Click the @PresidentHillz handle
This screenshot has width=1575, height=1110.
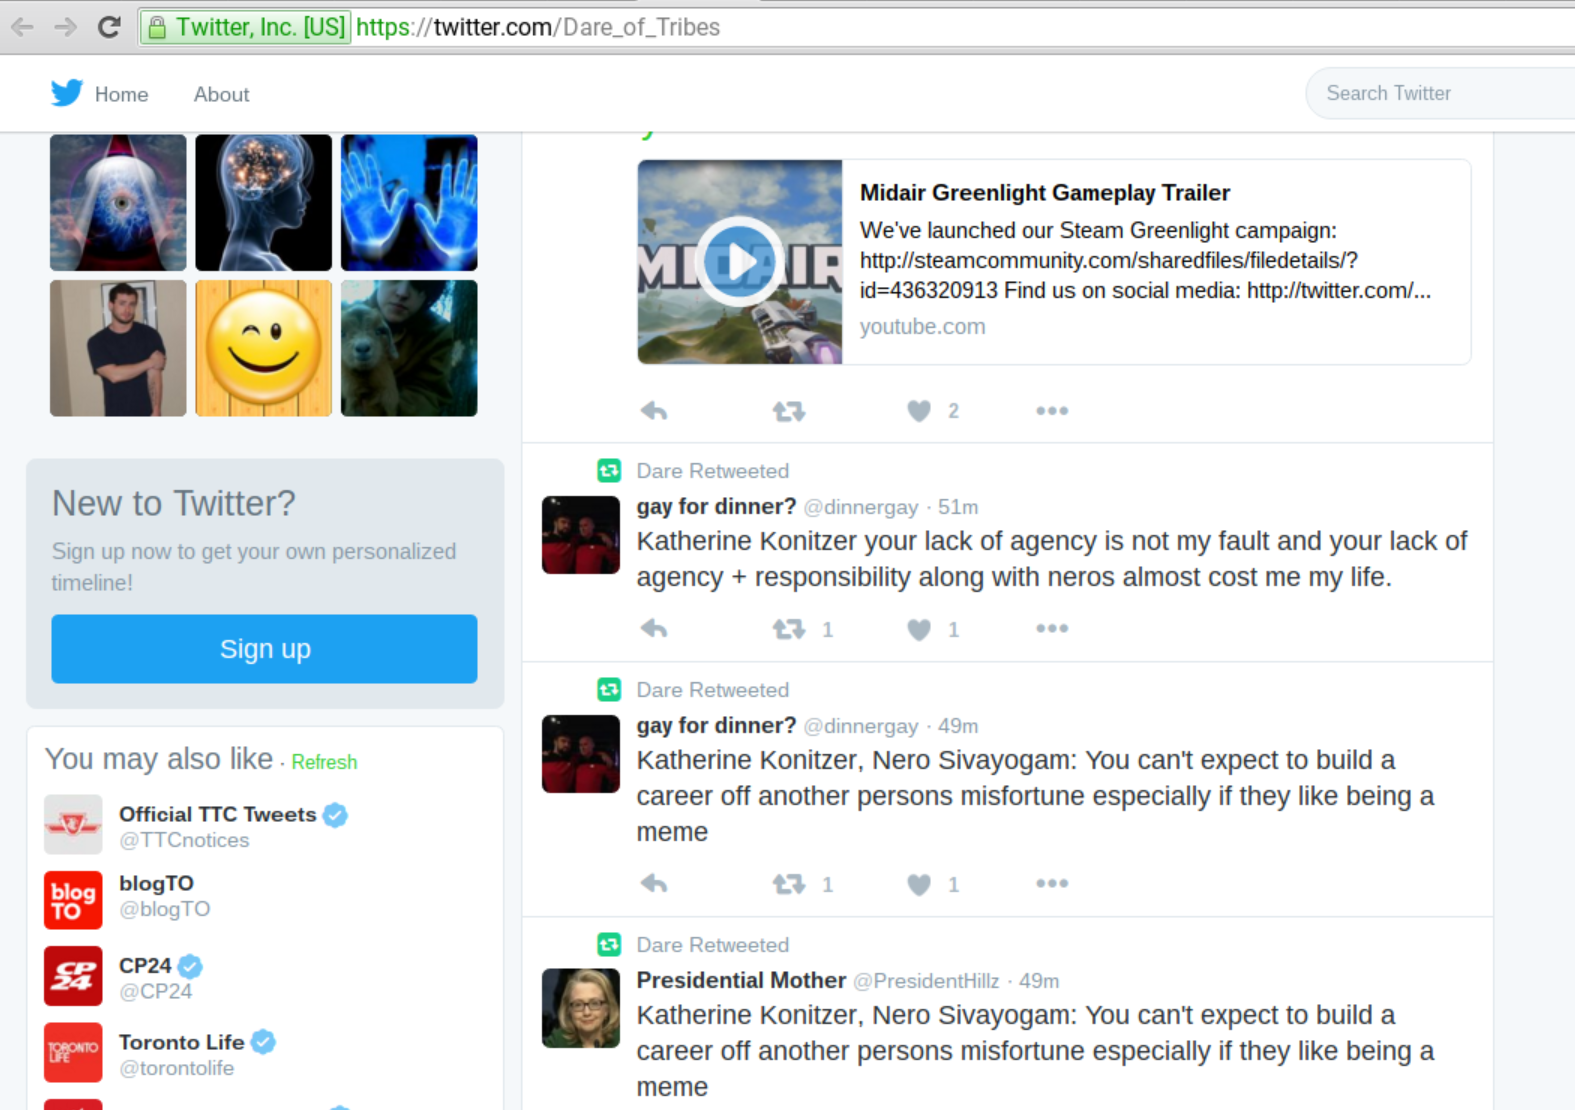926,981
